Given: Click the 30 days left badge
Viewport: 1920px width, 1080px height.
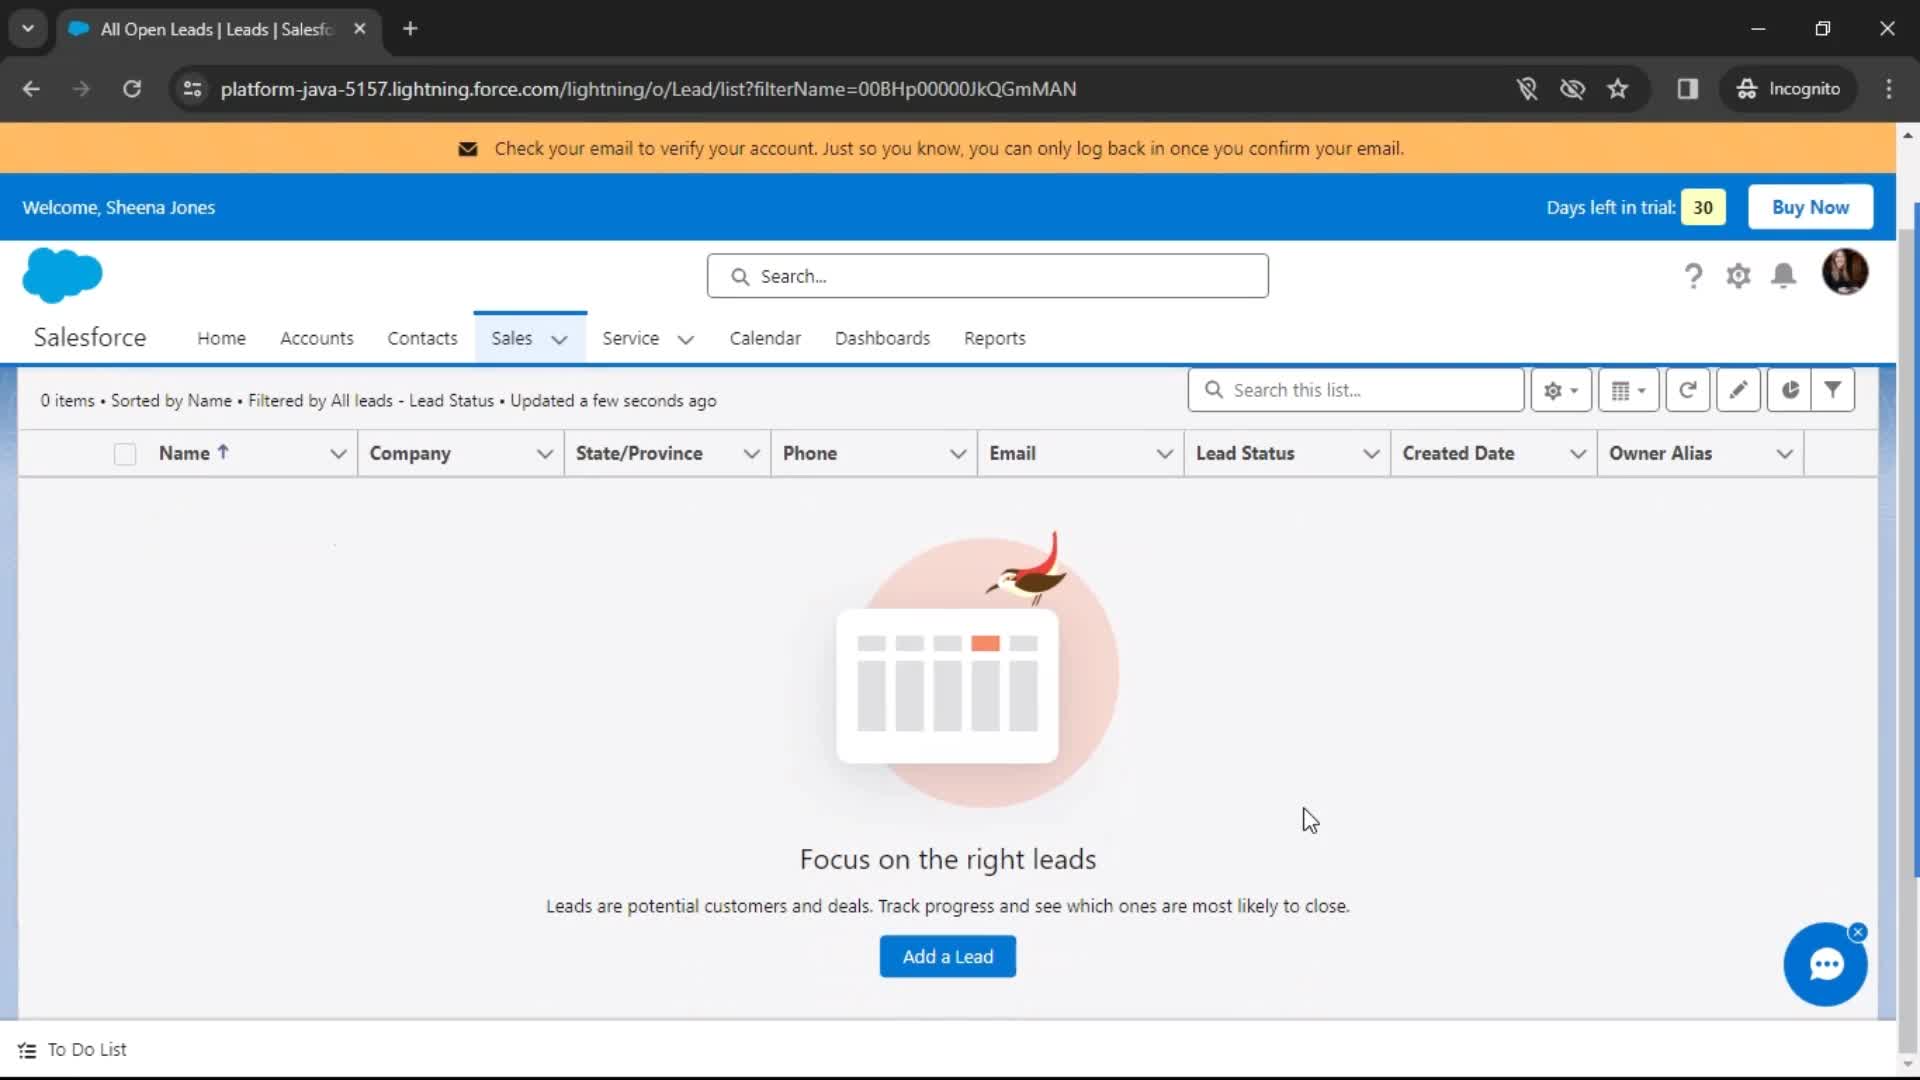Looking at the screenshot, I should pos(1703,207).
